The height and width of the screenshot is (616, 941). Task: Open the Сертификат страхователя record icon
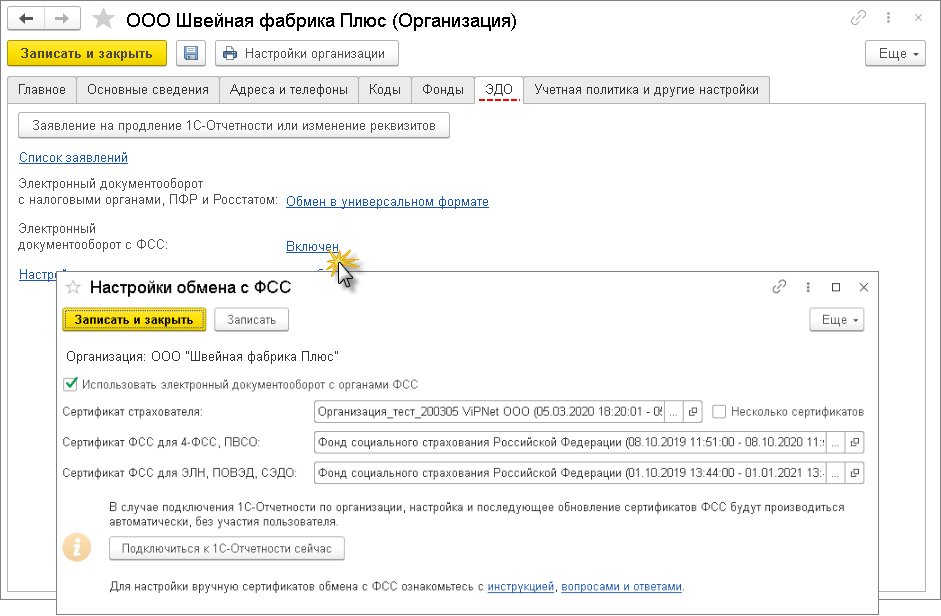693,412
